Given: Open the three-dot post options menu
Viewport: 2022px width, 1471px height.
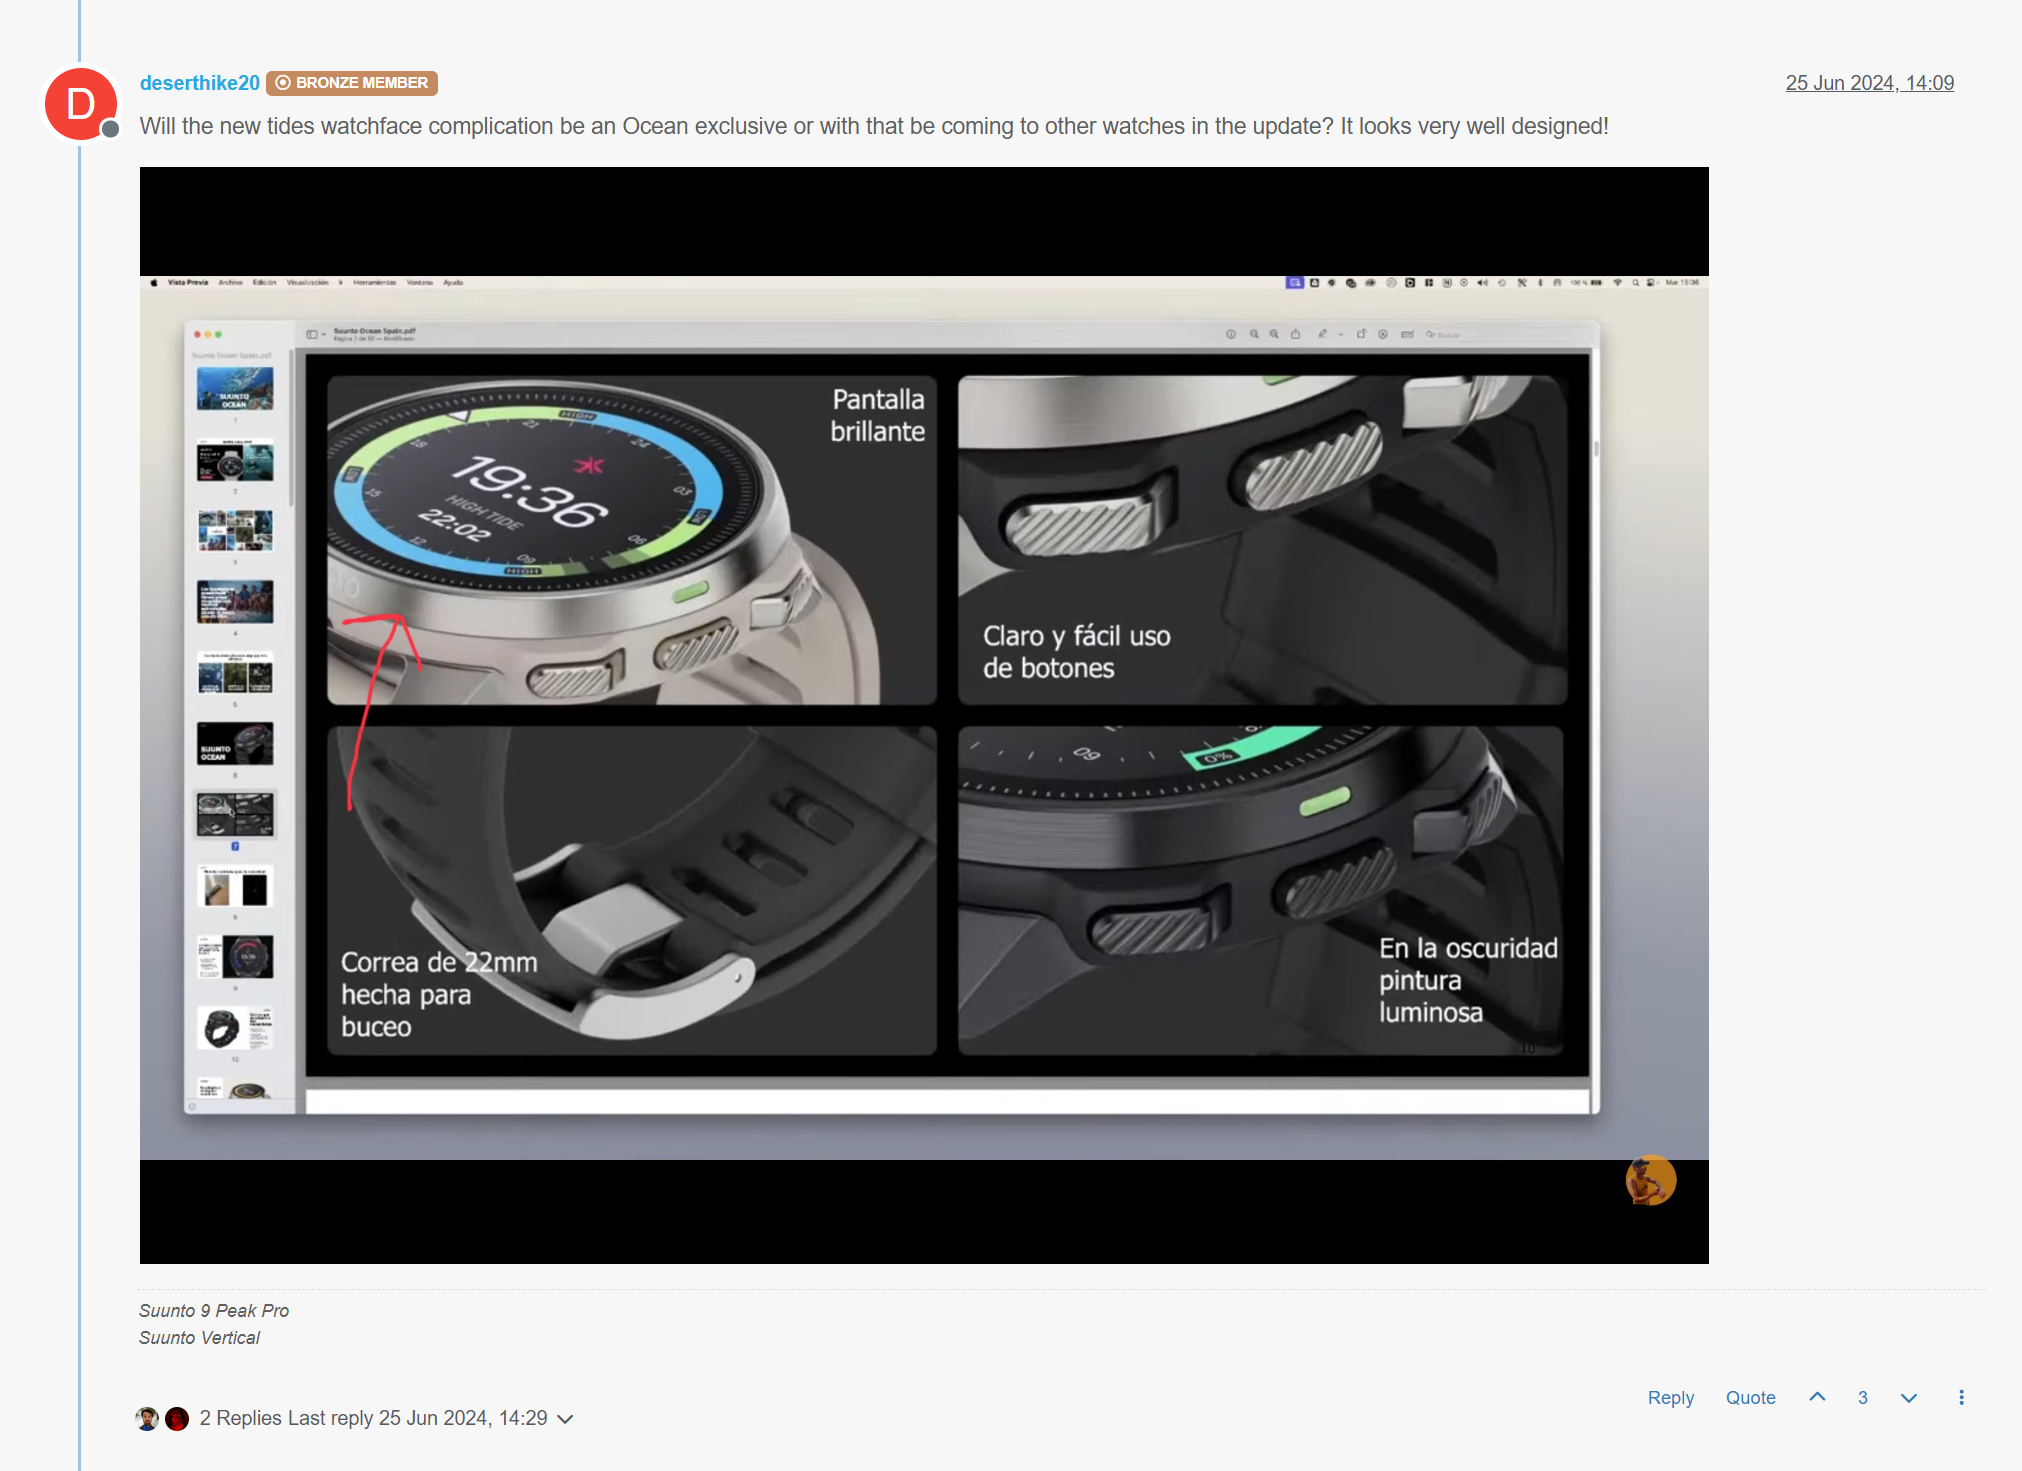Looking at the screenshot, I should (x=1961, y=1397).
